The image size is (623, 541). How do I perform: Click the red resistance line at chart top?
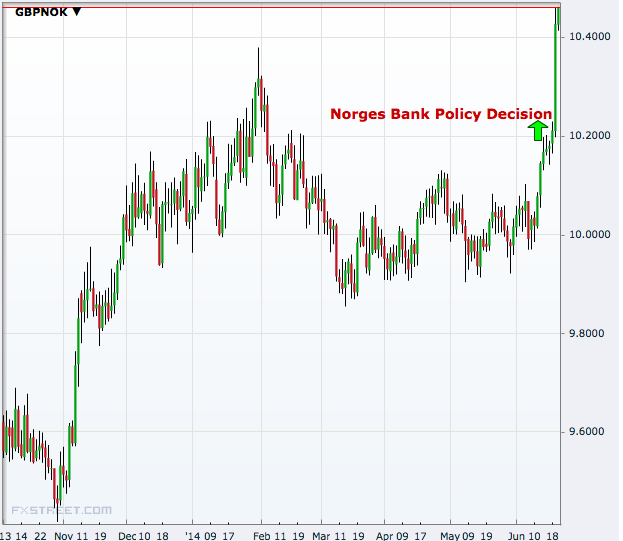(281, 7)
